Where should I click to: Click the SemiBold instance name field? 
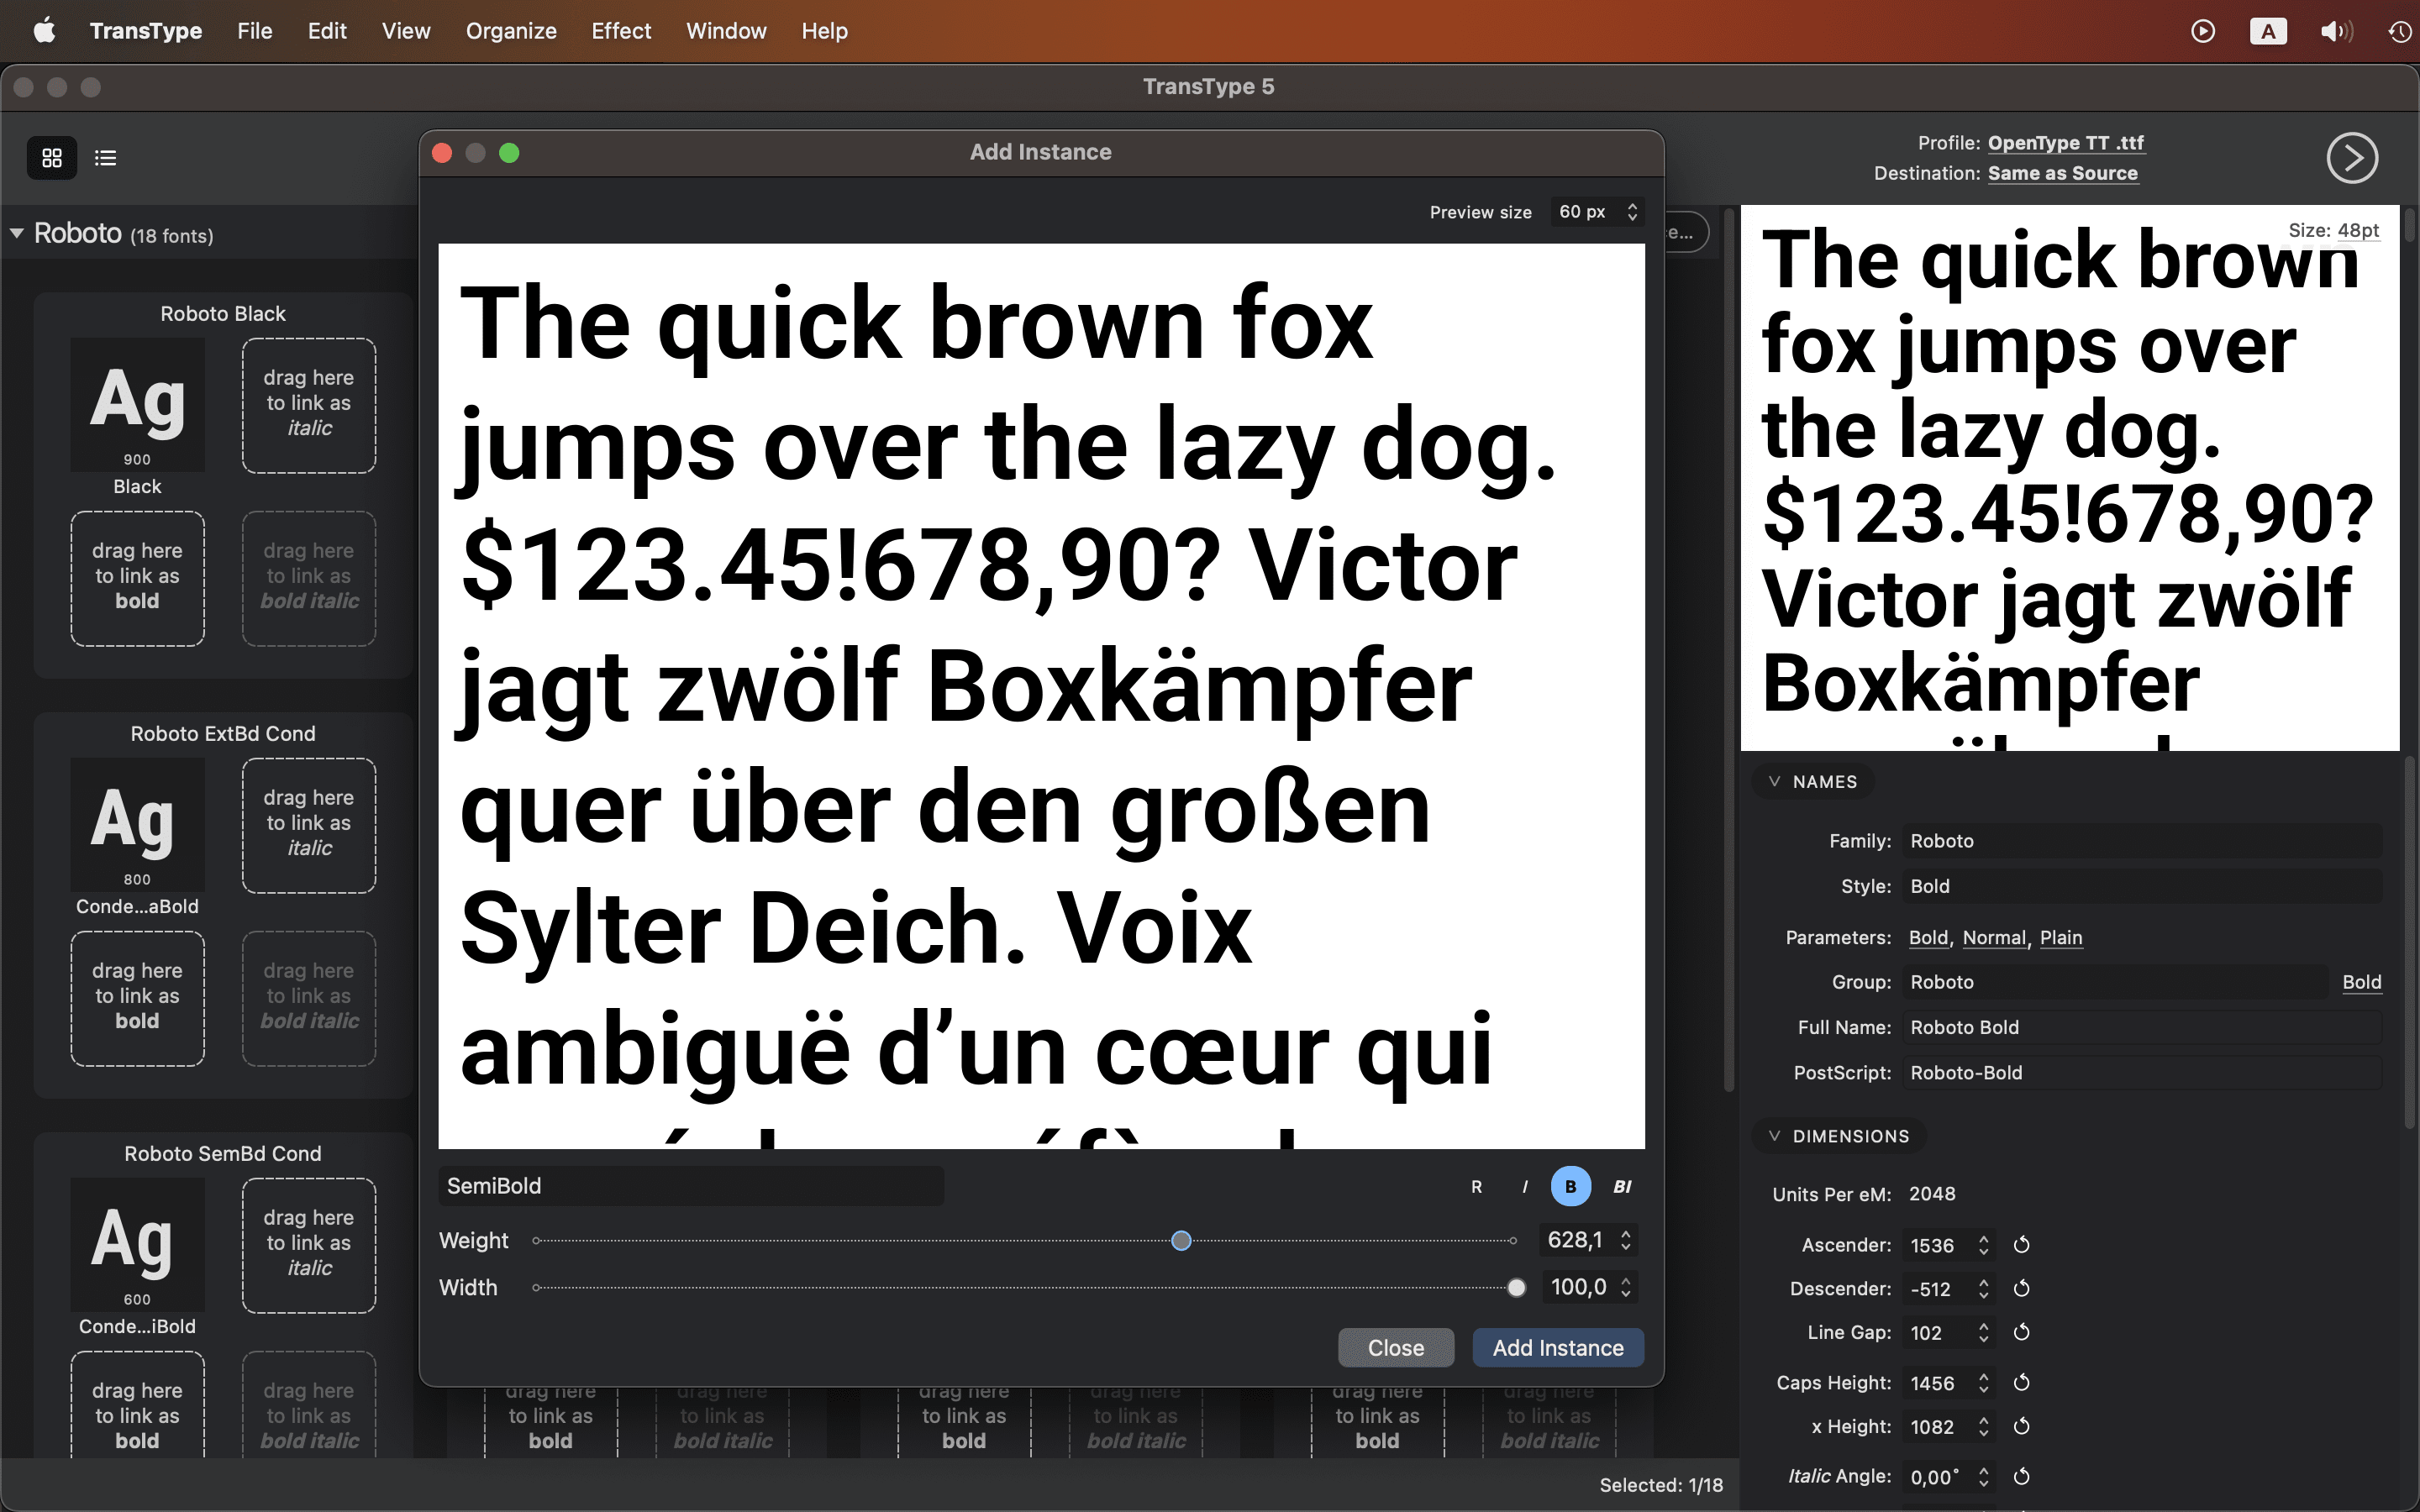(691, 1186)
